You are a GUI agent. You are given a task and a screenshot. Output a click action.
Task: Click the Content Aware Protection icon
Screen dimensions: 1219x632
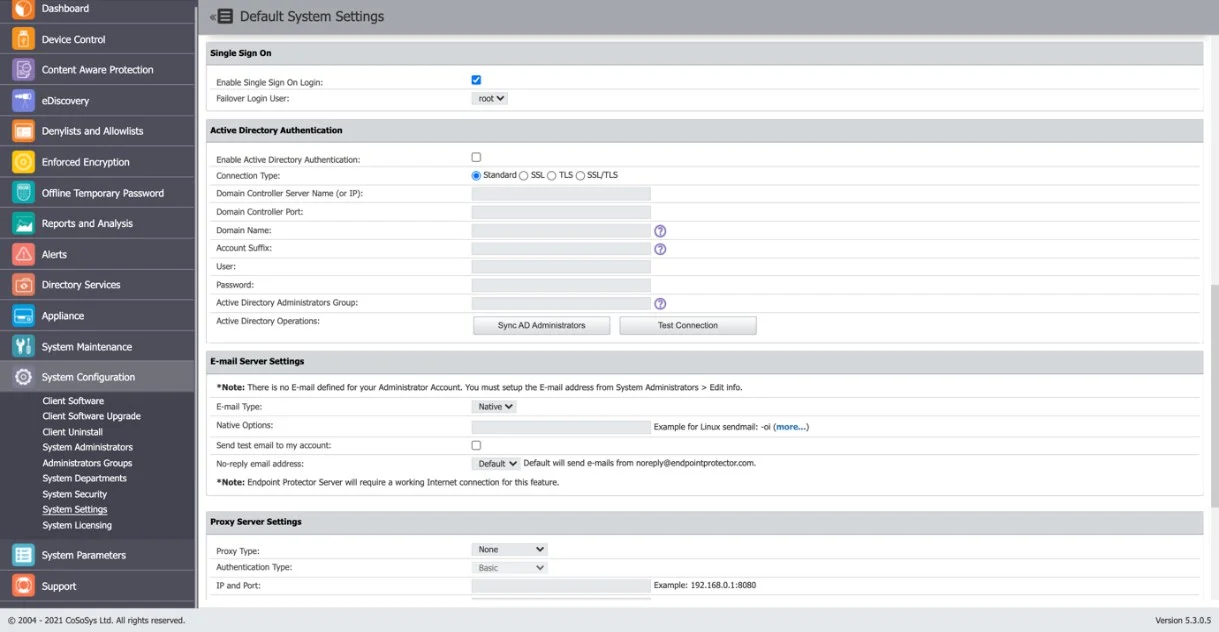(x=23, y=70)
